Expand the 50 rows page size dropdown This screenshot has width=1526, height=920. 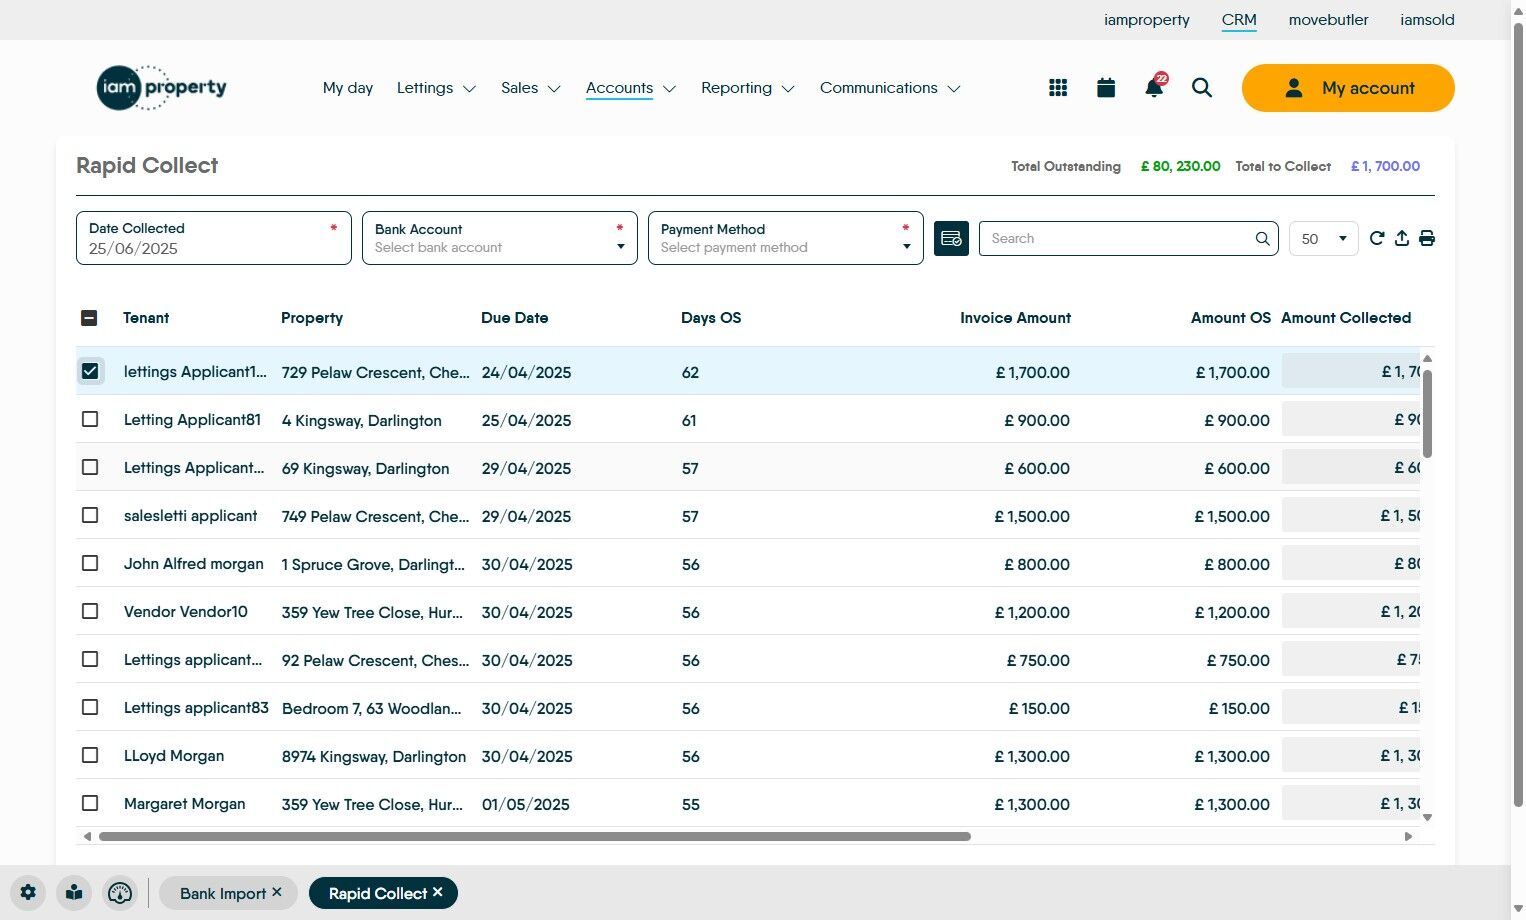coord(1323,239)
